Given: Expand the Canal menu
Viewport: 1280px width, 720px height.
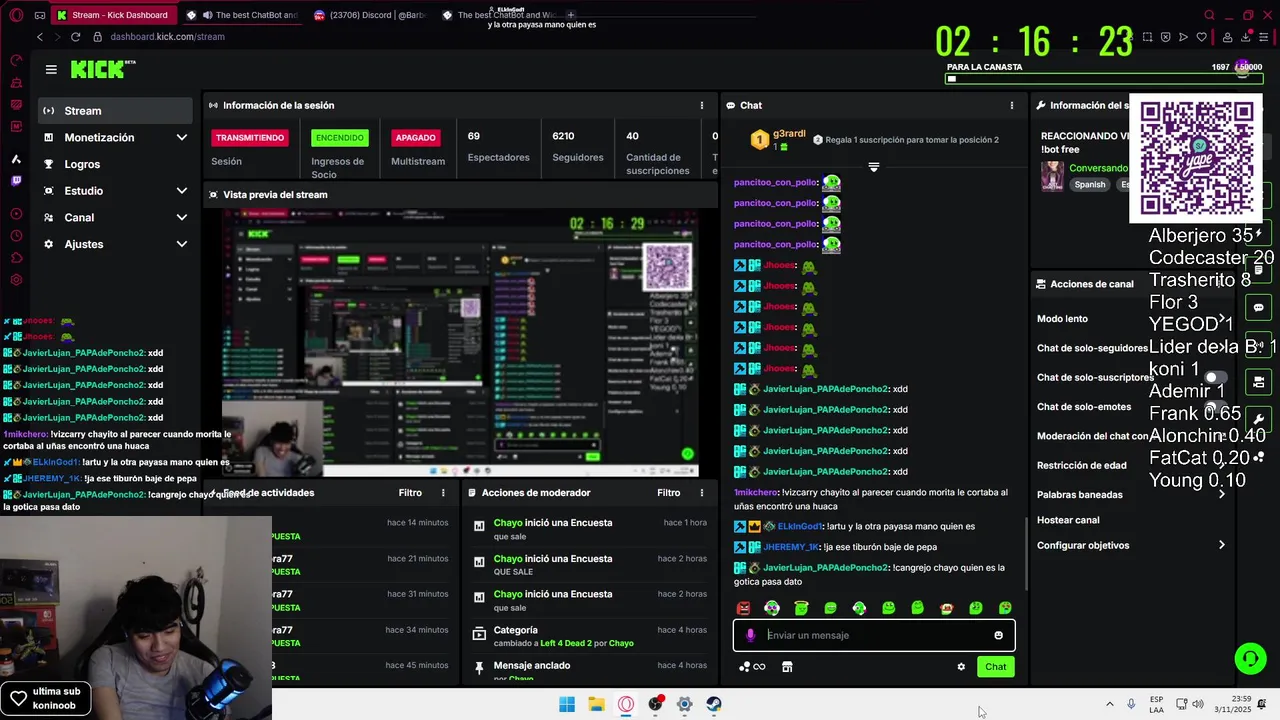Looking at the screenshot, I should [x=181, y=217].
